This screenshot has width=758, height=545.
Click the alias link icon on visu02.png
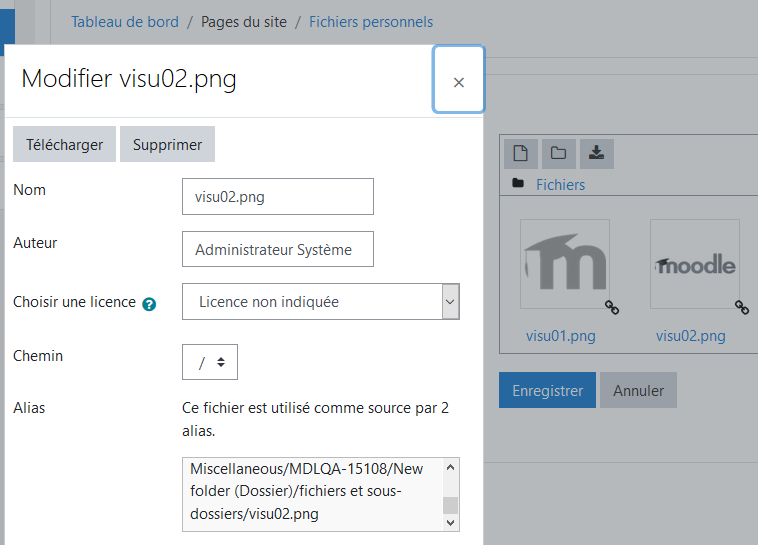[x=742, y=308]
